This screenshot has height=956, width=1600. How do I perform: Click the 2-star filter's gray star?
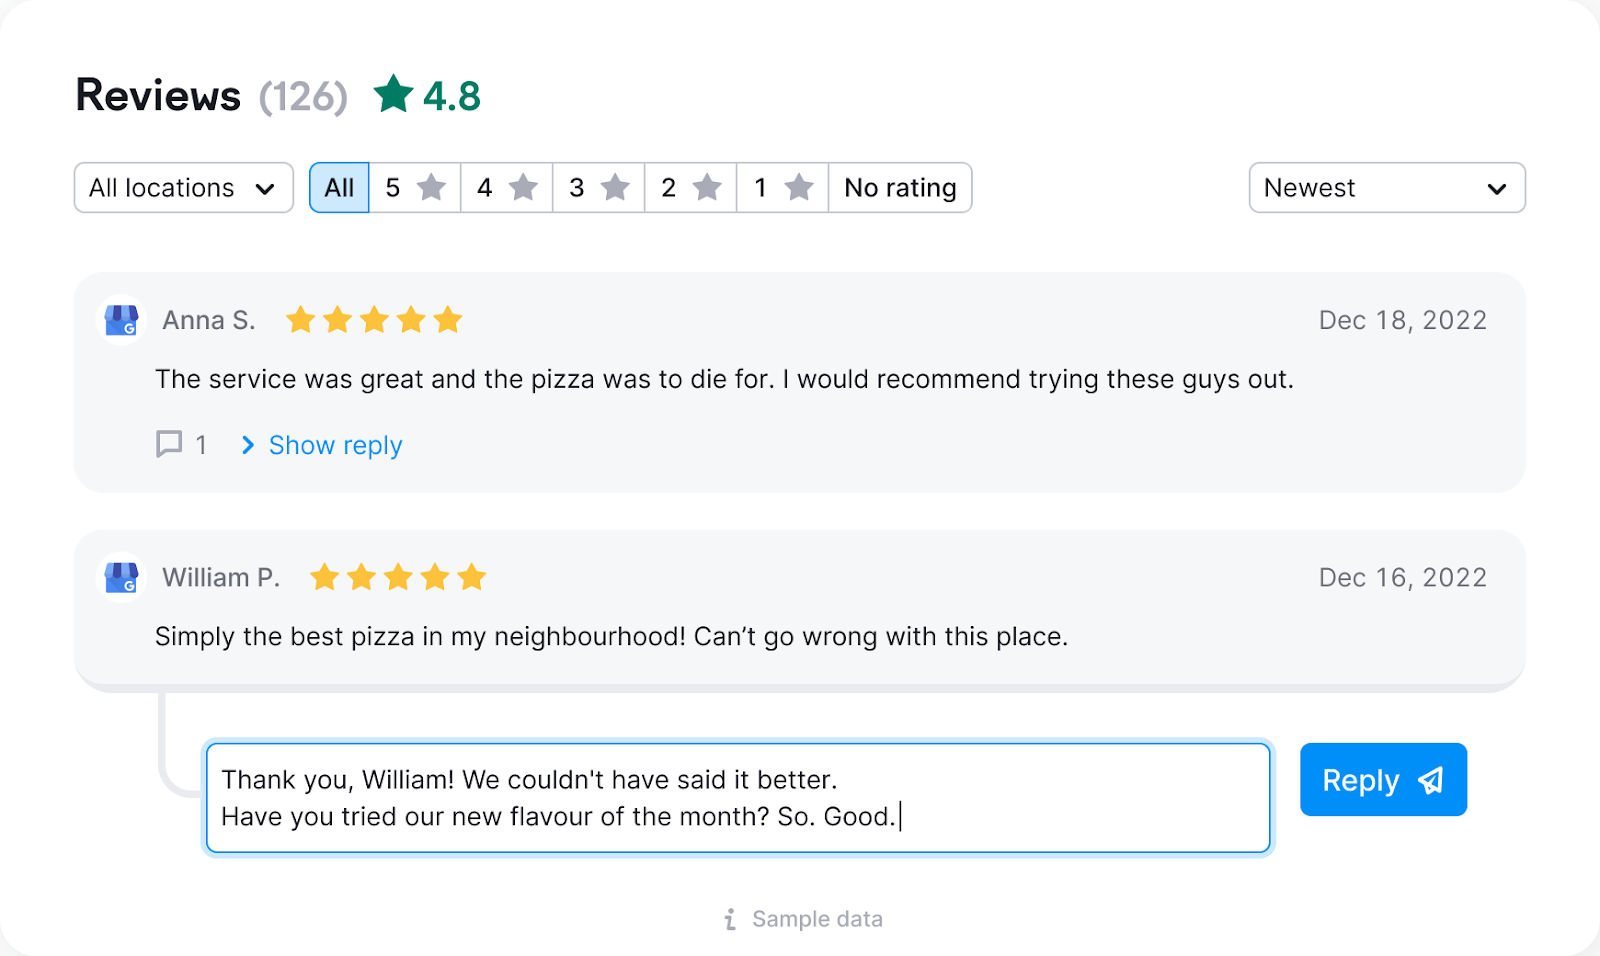coord(708,187)
